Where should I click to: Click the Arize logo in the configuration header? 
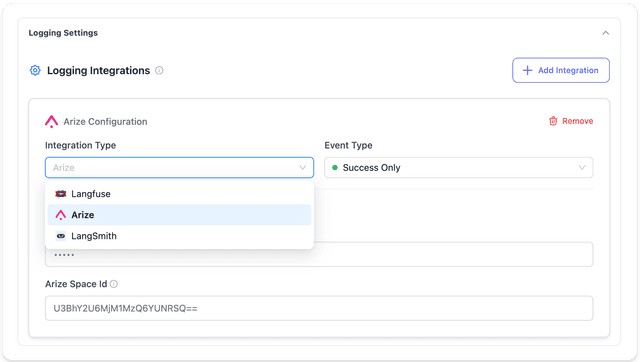click(x=51, y=122)
